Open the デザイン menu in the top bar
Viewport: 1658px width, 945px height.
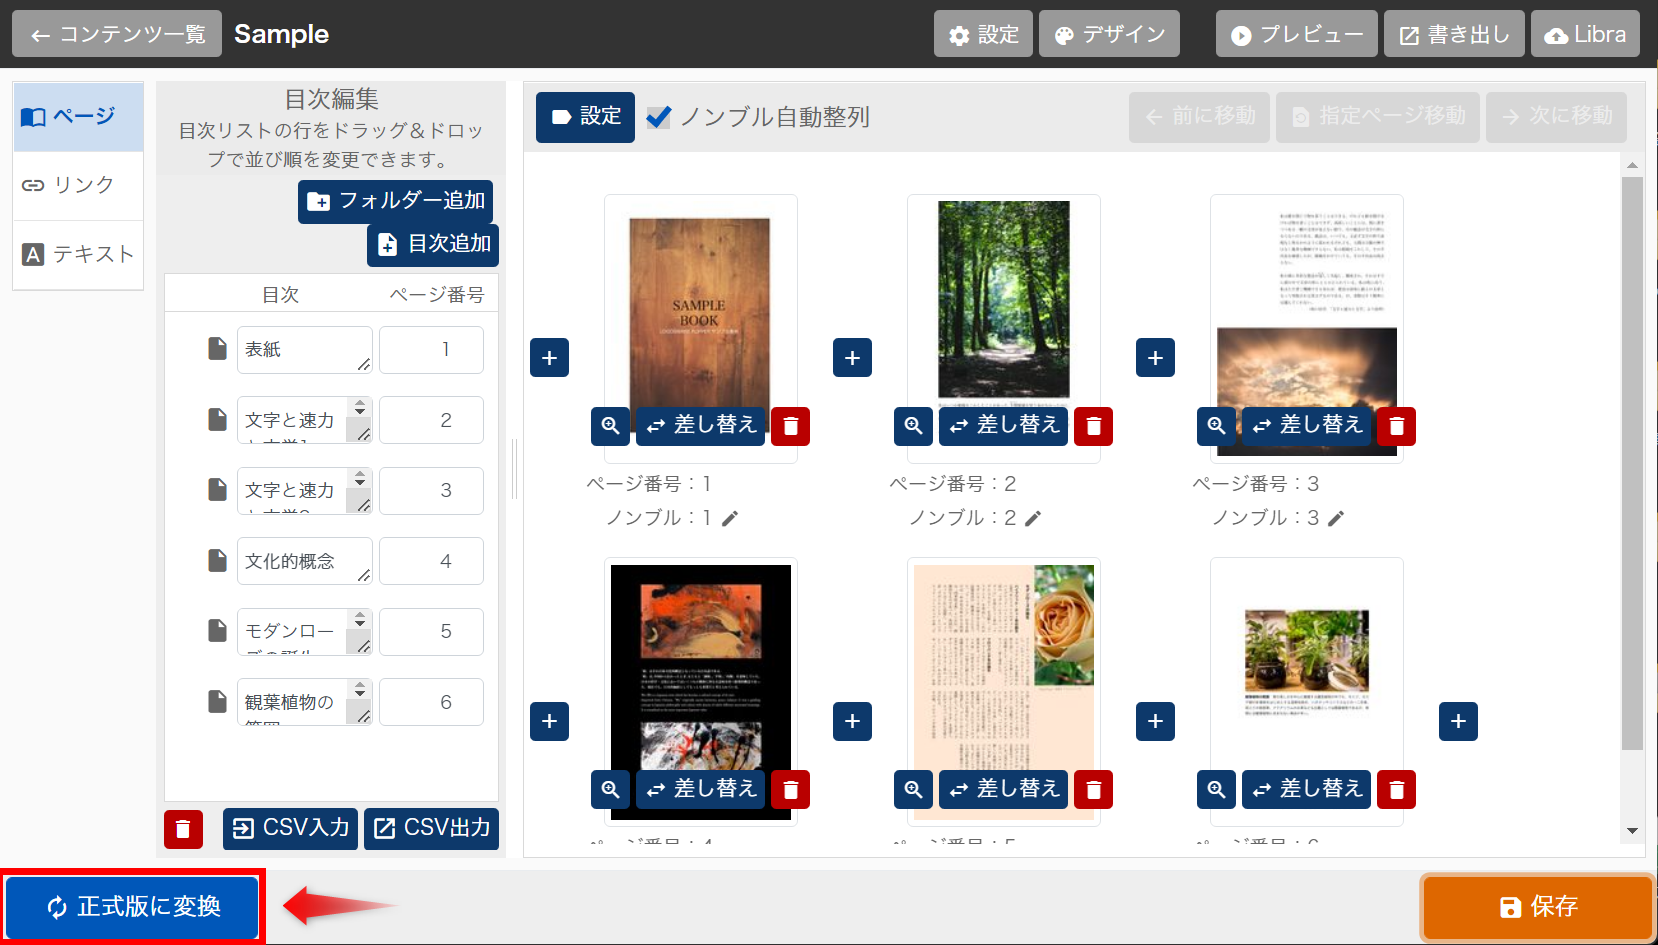point(1109,35)
